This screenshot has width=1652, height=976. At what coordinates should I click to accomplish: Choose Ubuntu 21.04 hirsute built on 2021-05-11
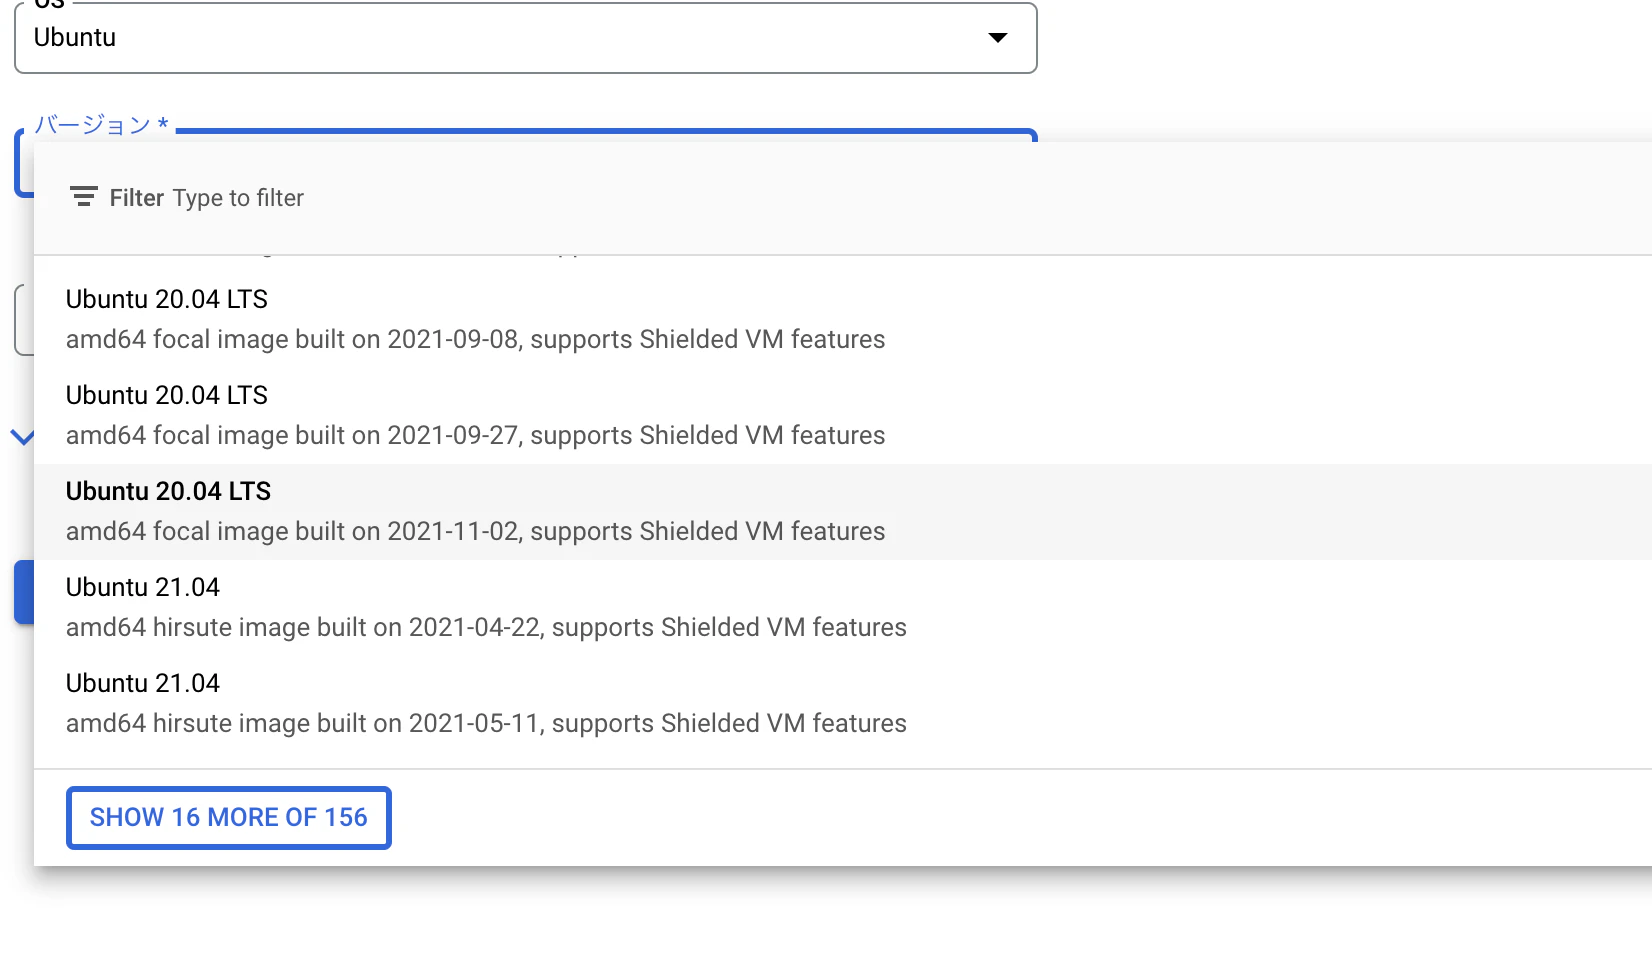843,703
